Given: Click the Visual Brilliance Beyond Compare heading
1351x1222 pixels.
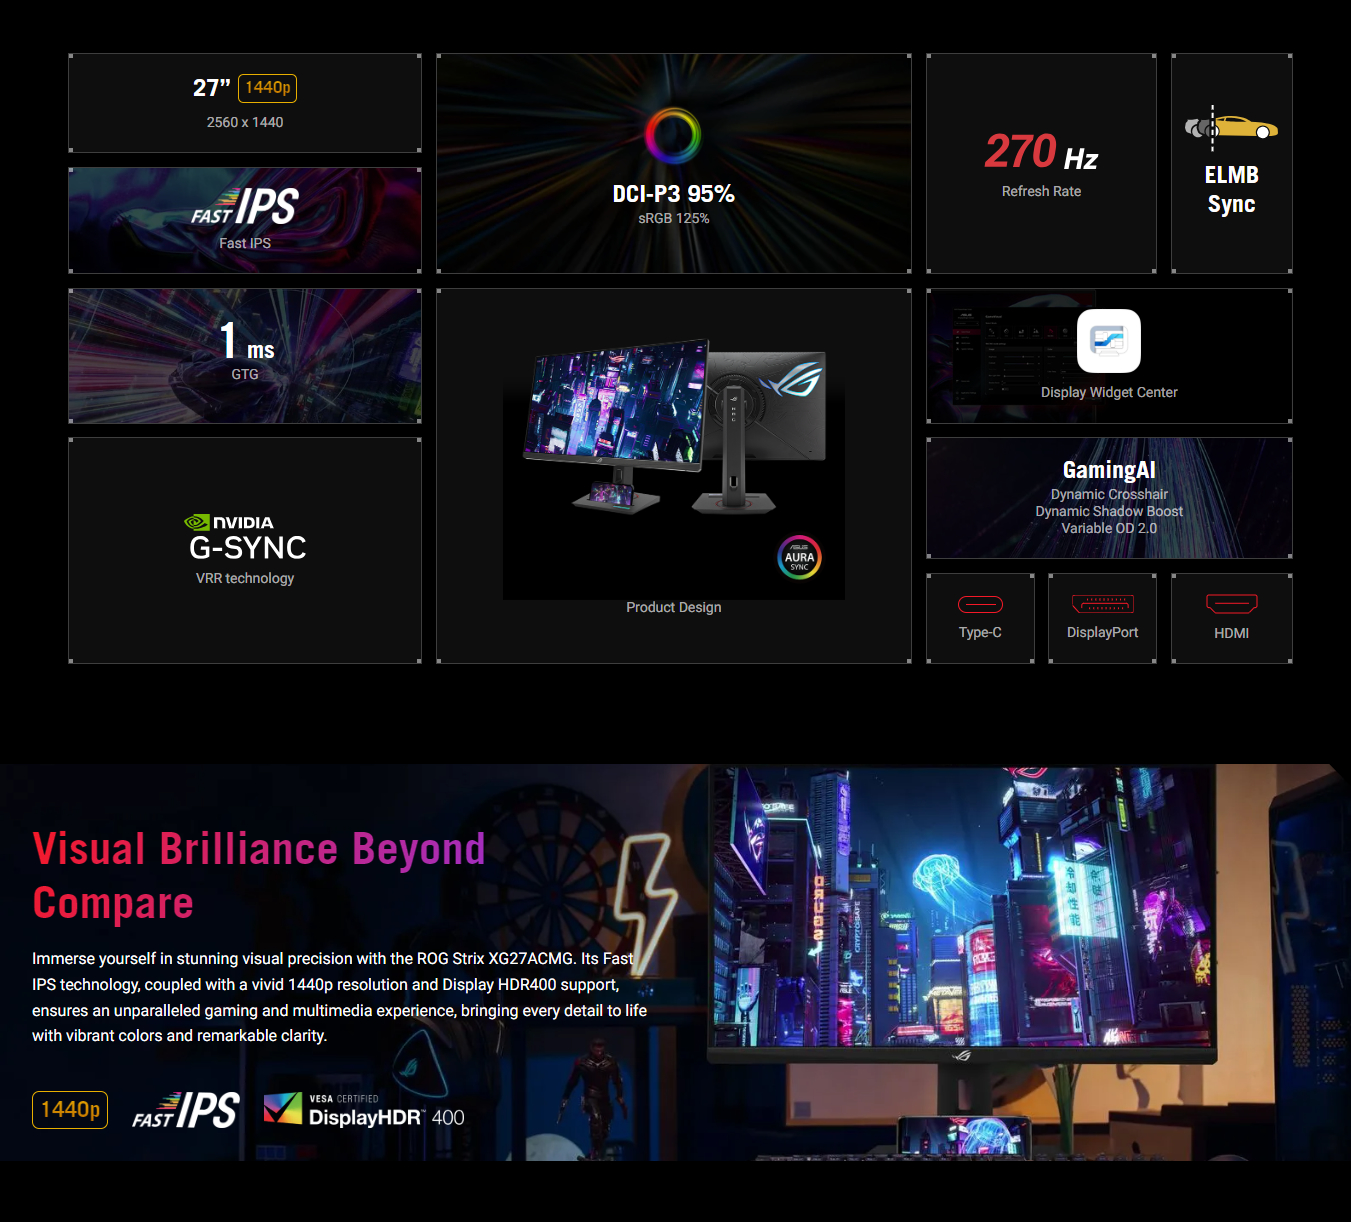Looking at the screenshot, I should [x=259, y=875].
